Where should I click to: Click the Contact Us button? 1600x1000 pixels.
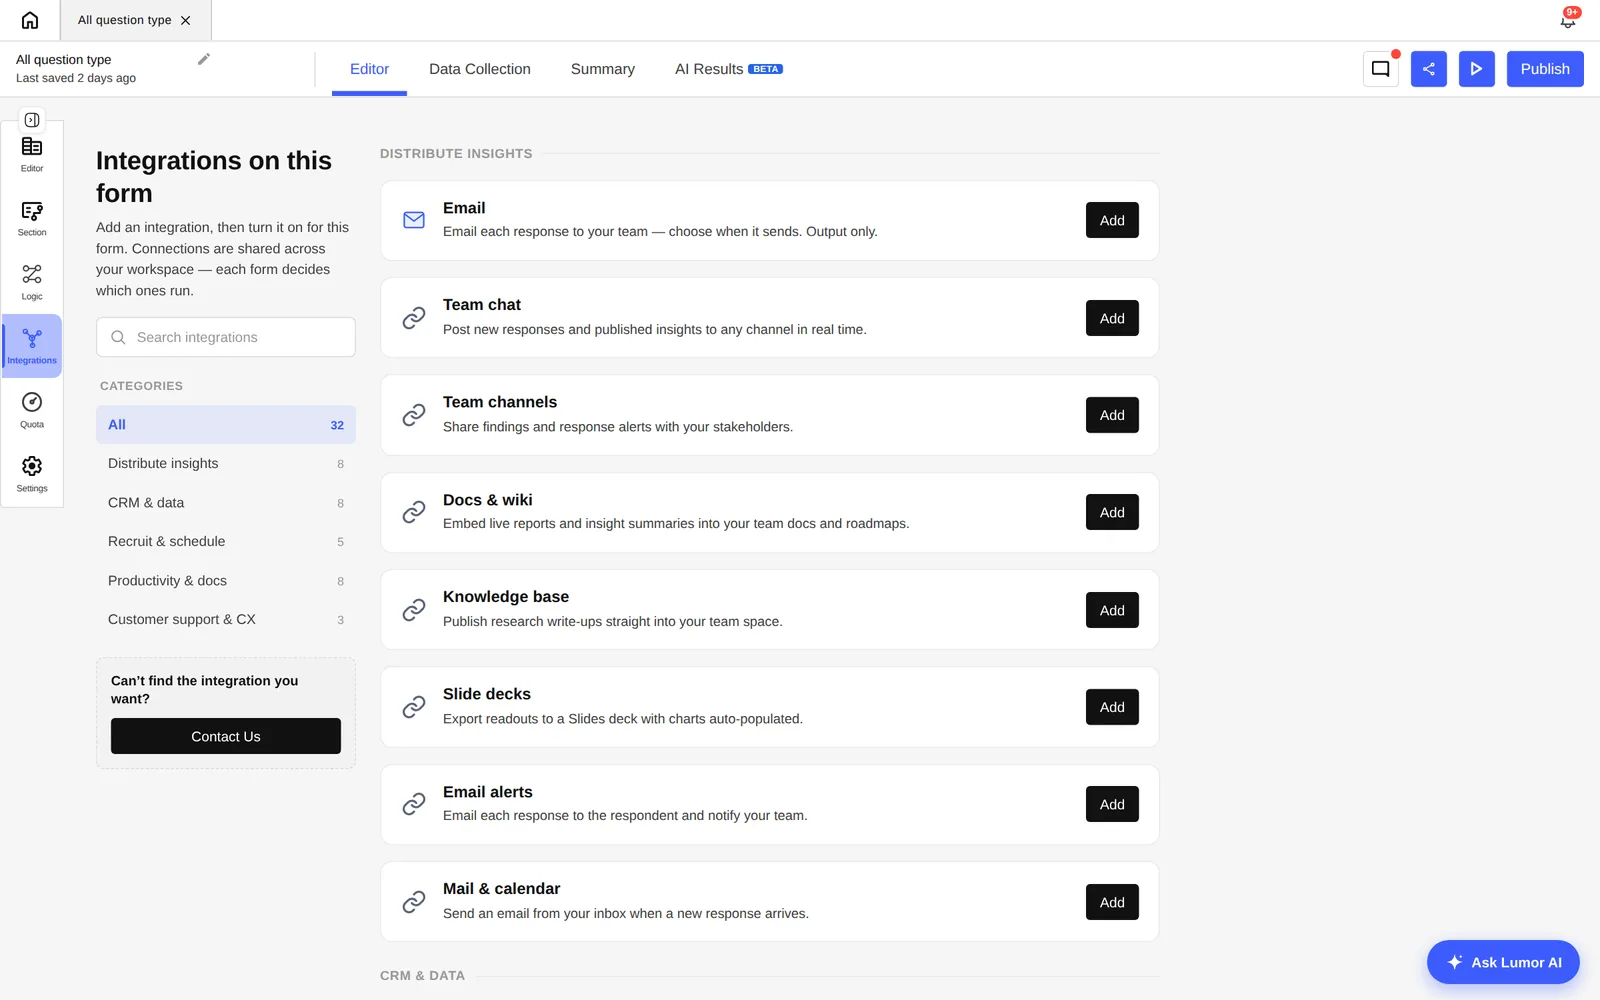click(x=226, y=736)
